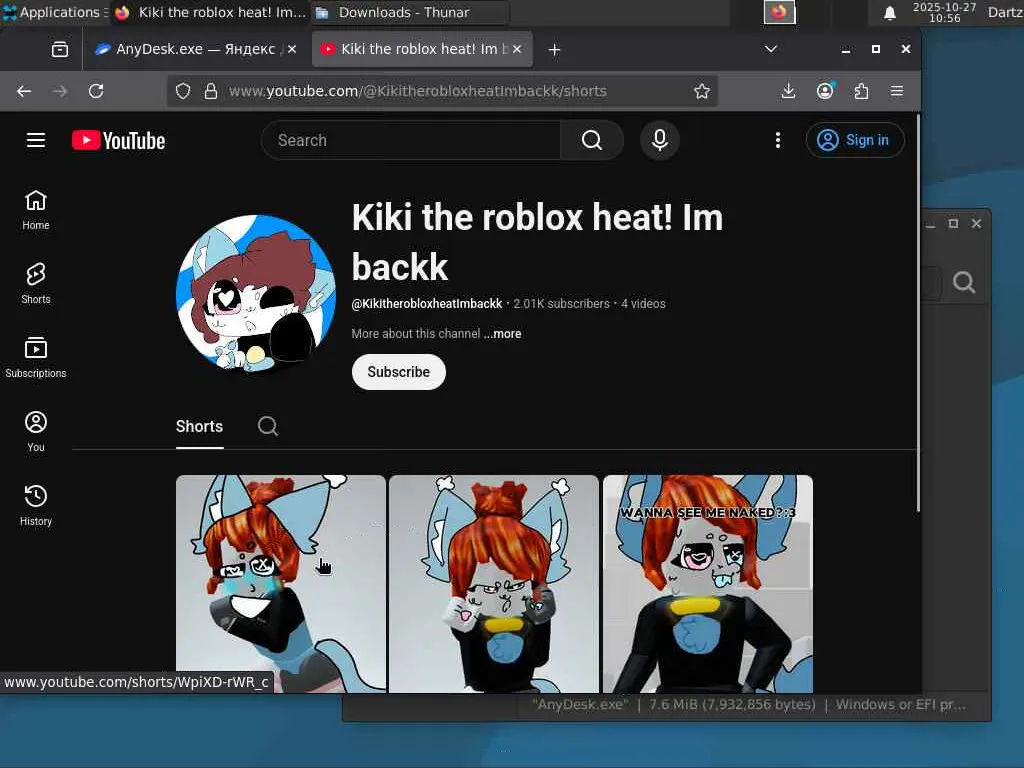This screenshot has height=768, width=1024.
Task: Open Firefox downloads panel
Action: tap(788, 91)
